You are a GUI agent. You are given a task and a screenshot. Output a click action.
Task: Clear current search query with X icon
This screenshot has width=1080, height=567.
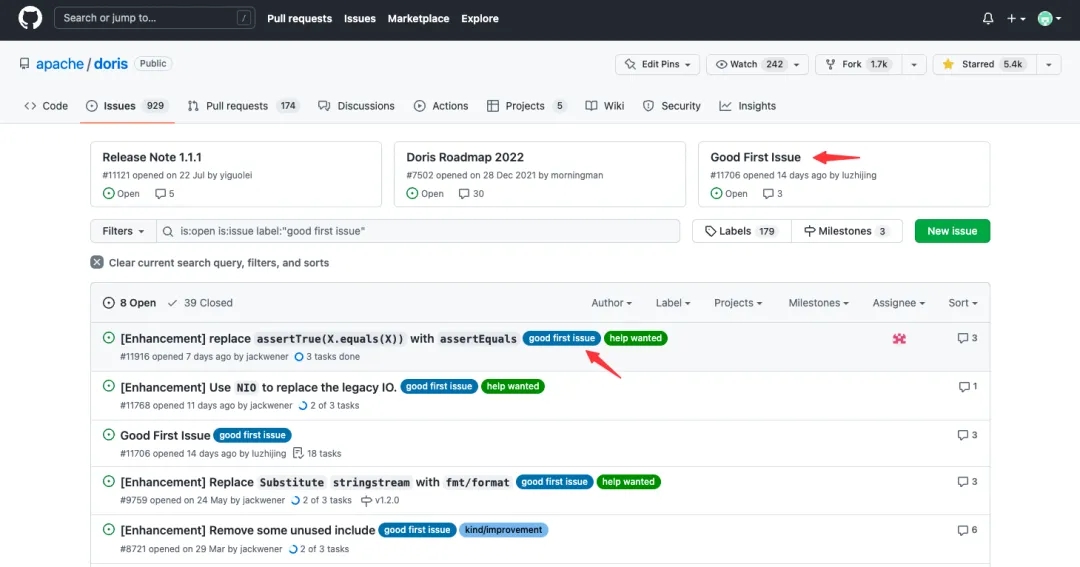(x=97, y=262)
